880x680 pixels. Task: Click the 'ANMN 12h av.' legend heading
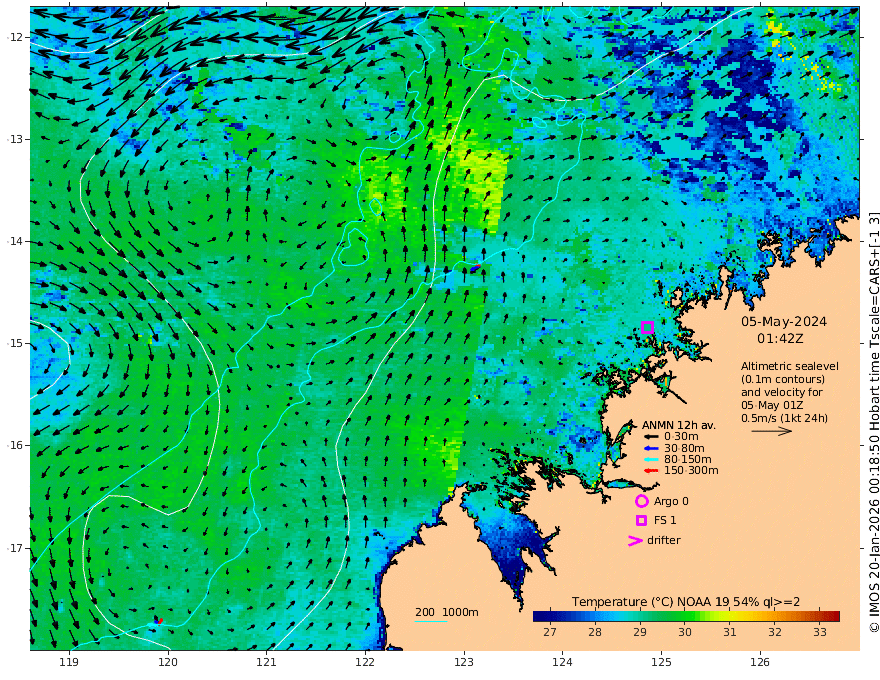(679, 425)
